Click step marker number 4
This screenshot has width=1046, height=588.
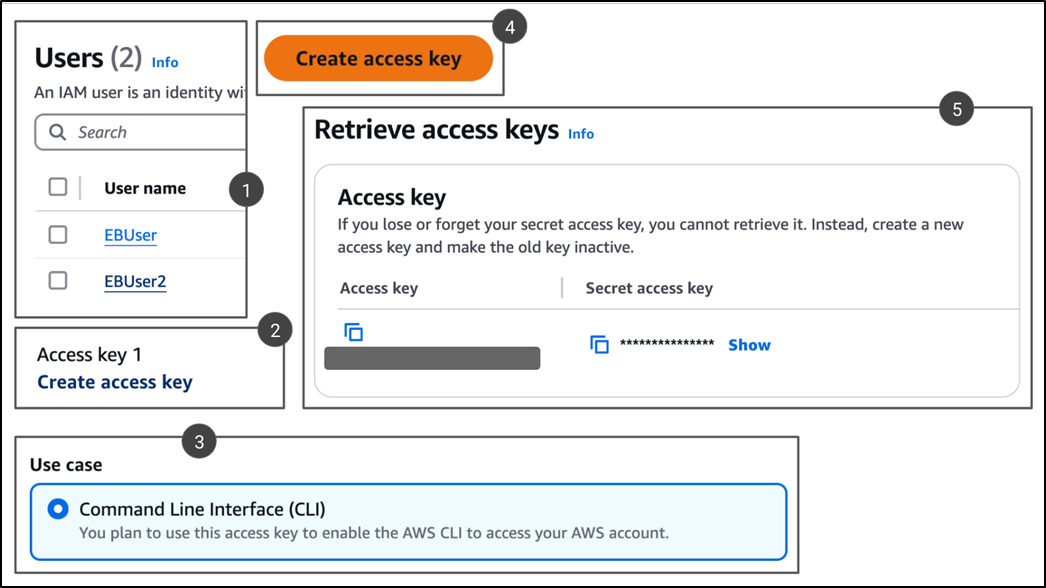click(510, 27)
